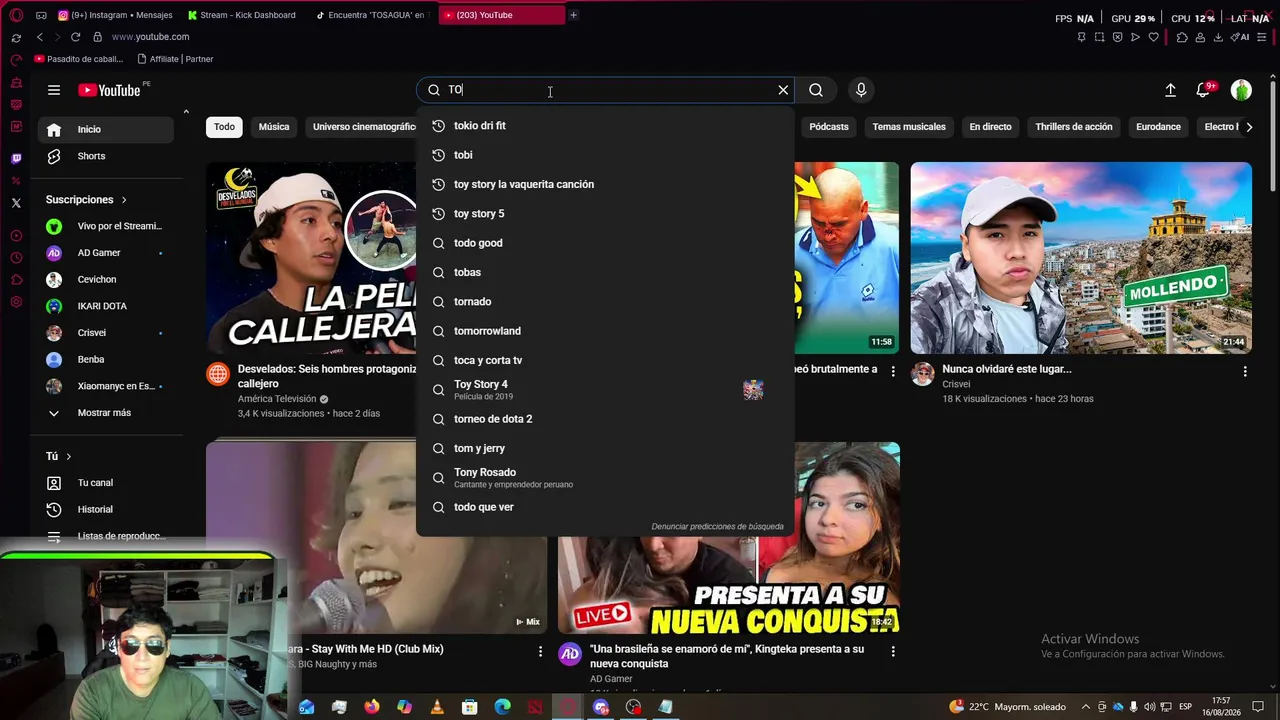This screenshot has width=1280, height=720.
Task: Open Twitch from the Opera GX sidebar
Action: click(16, 159)
